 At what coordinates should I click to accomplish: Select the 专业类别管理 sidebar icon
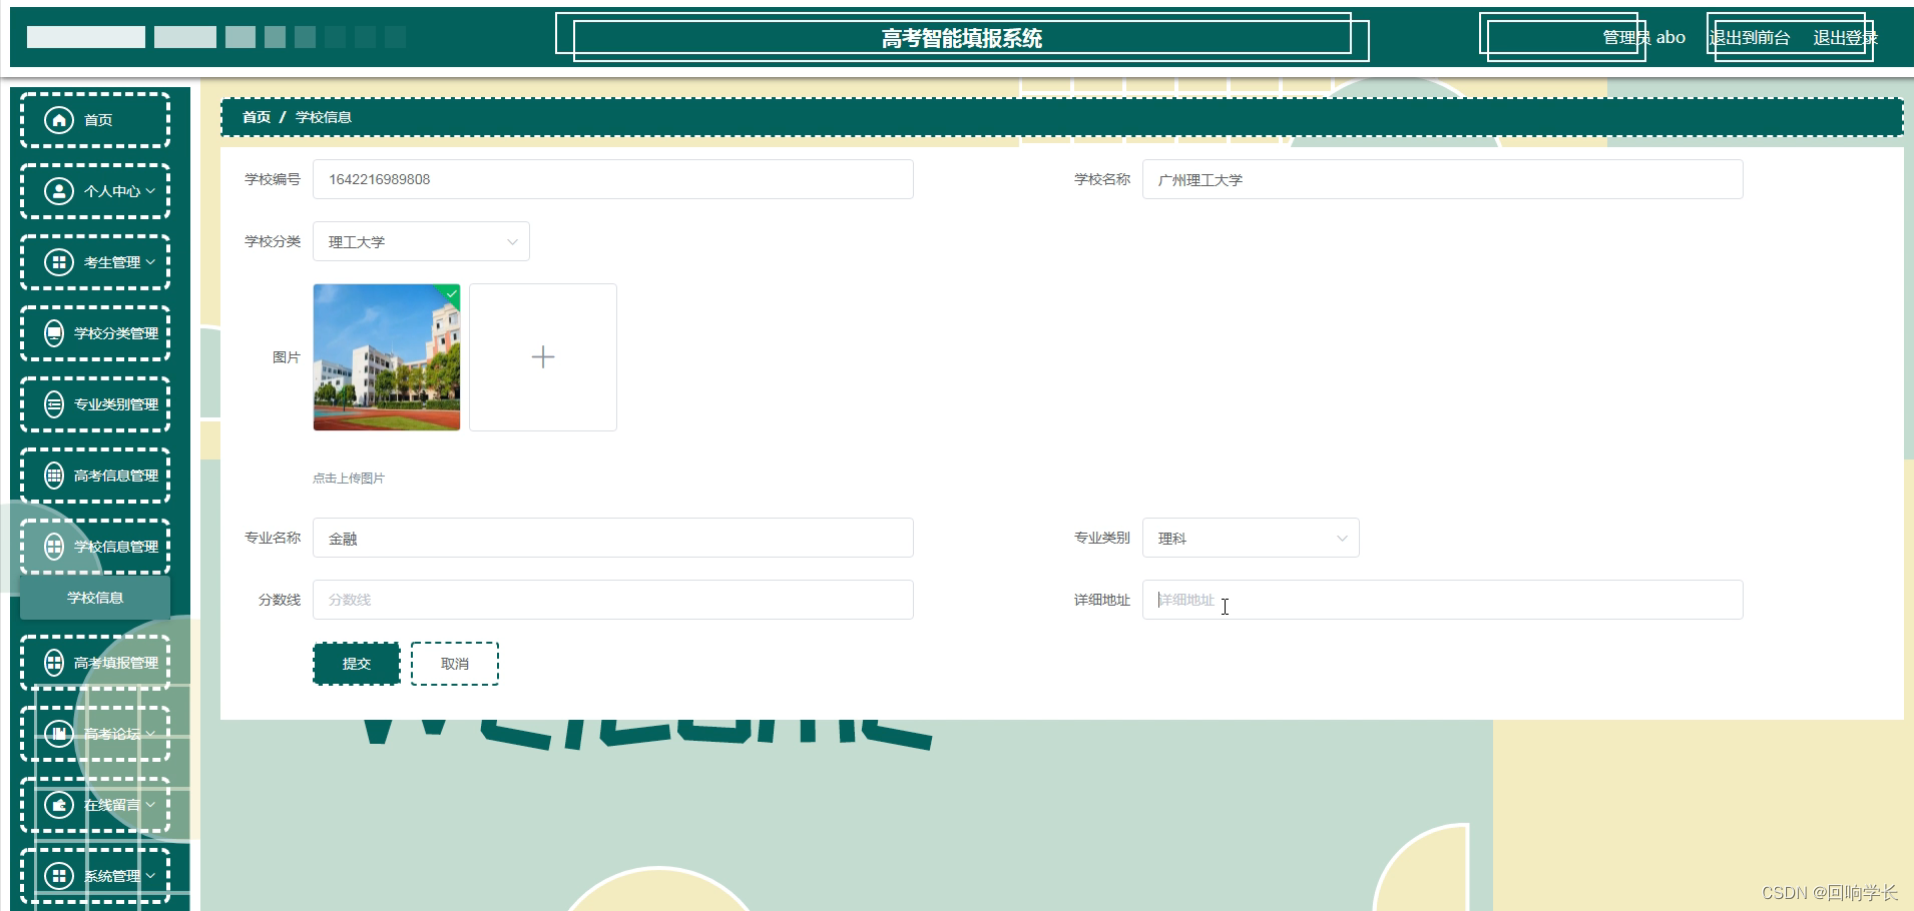tap(53, 403)
